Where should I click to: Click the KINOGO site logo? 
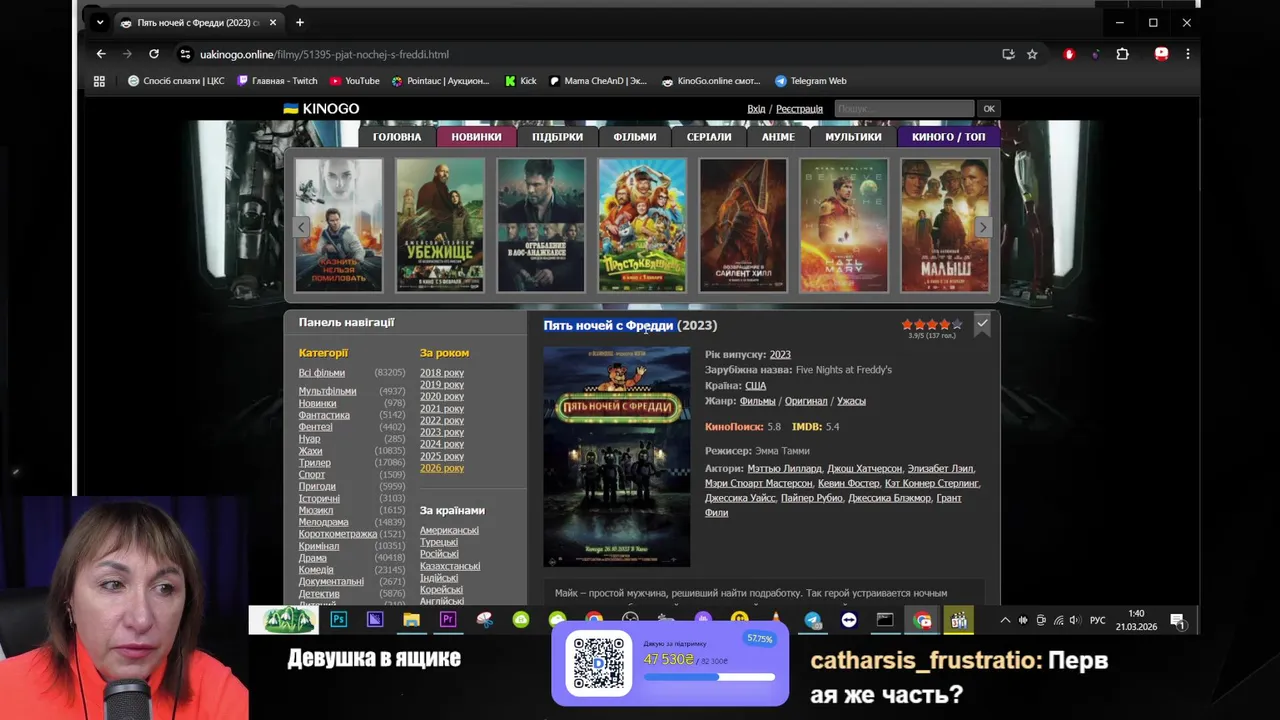(x=321, y=109)
